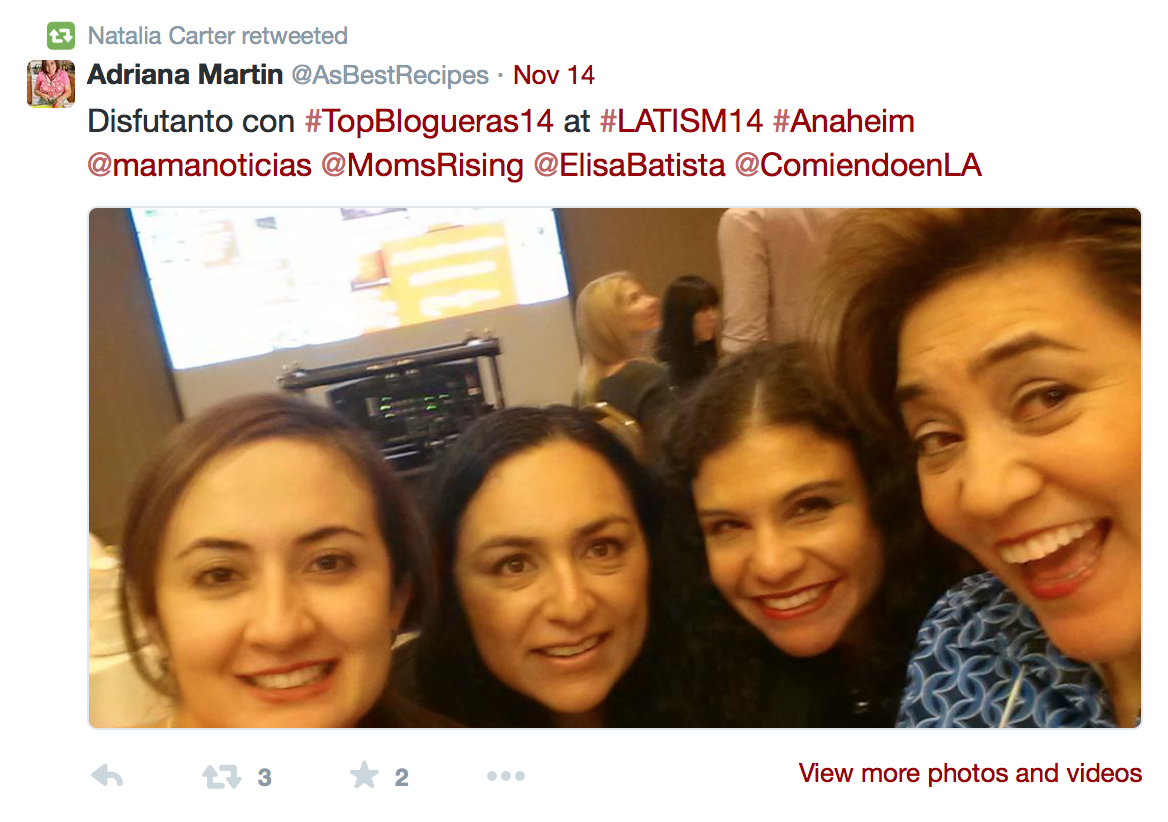Viewport: 1168px width, 822px height.
Task: Visit the @mamanoticias mention
Action: (x=200, y=165)
